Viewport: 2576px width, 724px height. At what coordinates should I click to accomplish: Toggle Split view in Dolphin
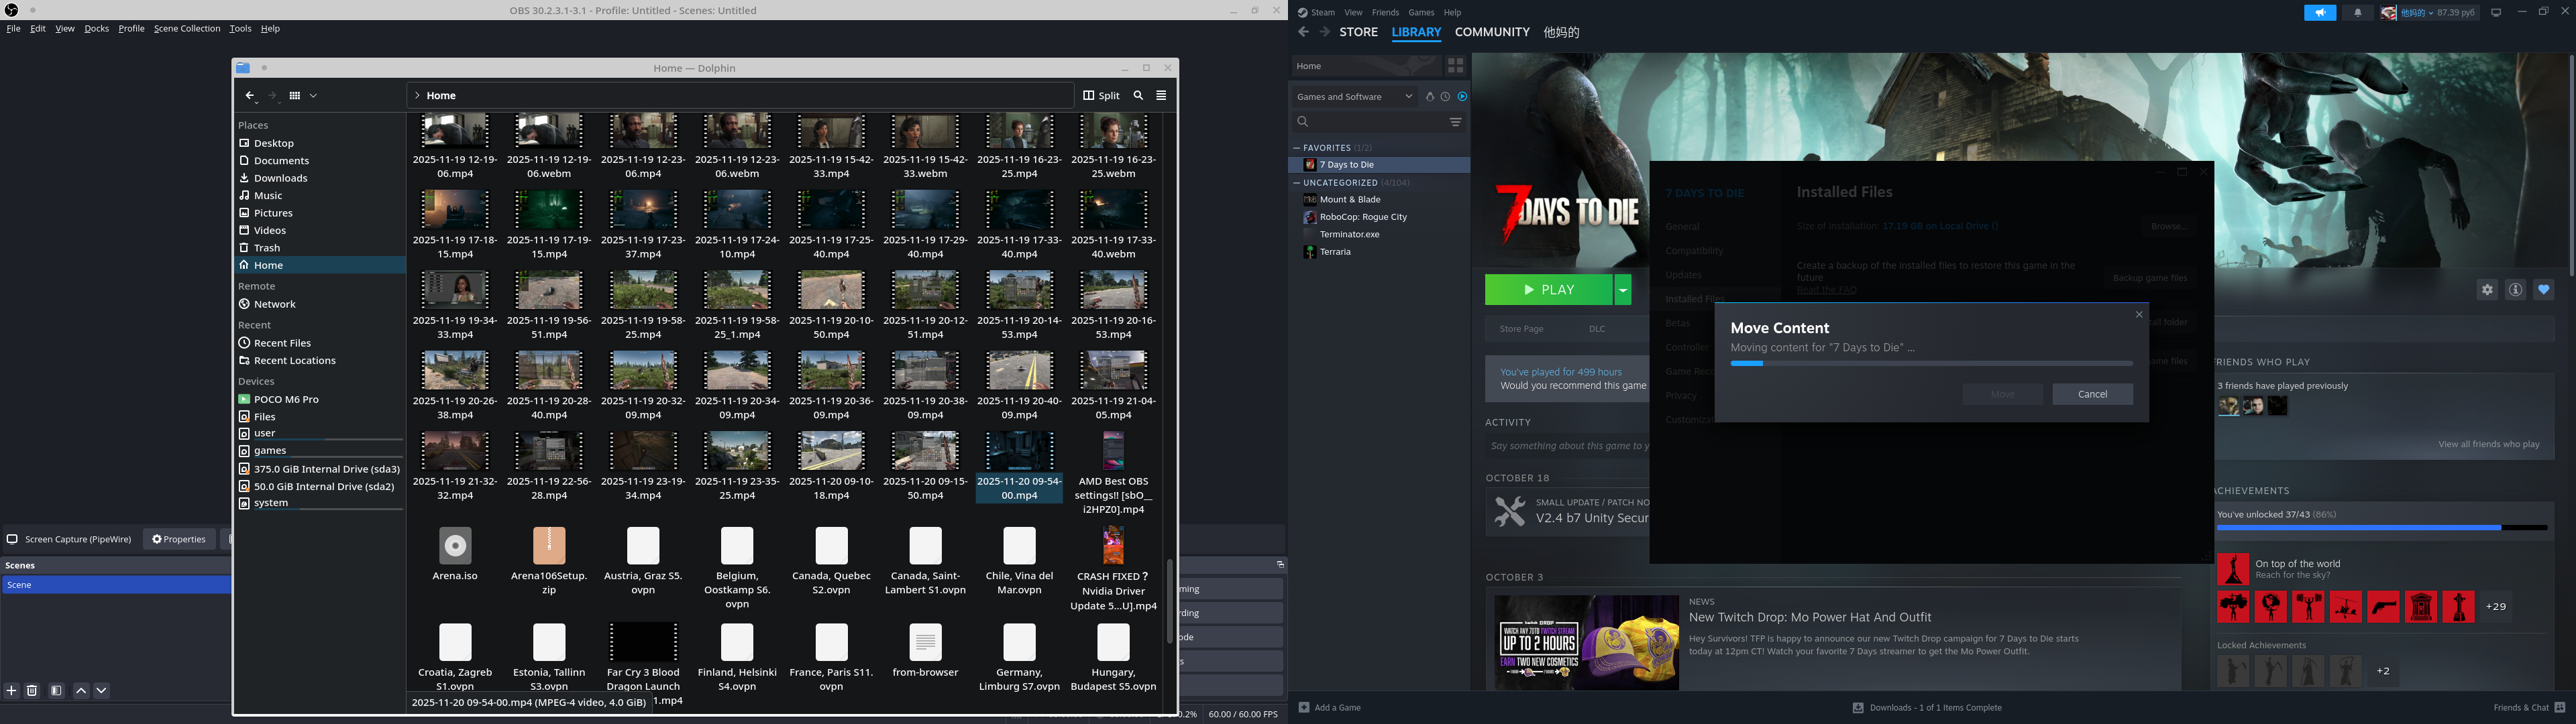(x=1102, y=96)
